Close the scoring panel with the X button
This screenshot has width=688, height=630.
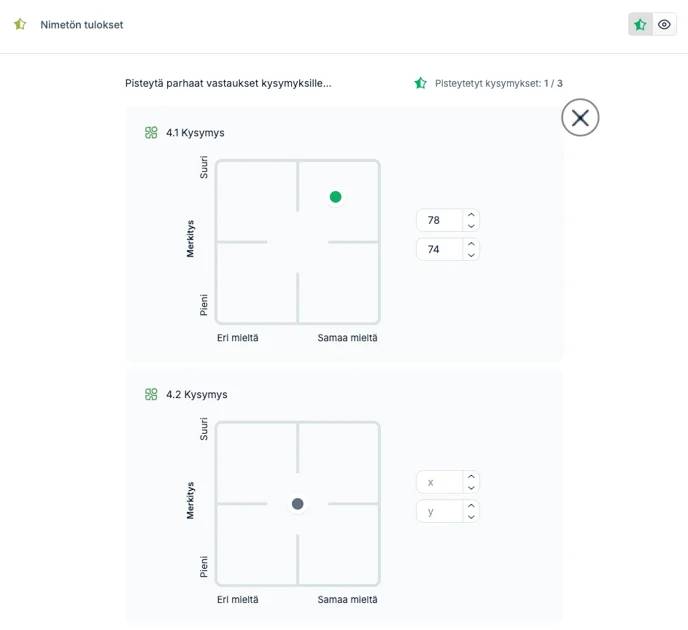pos(580,118)
